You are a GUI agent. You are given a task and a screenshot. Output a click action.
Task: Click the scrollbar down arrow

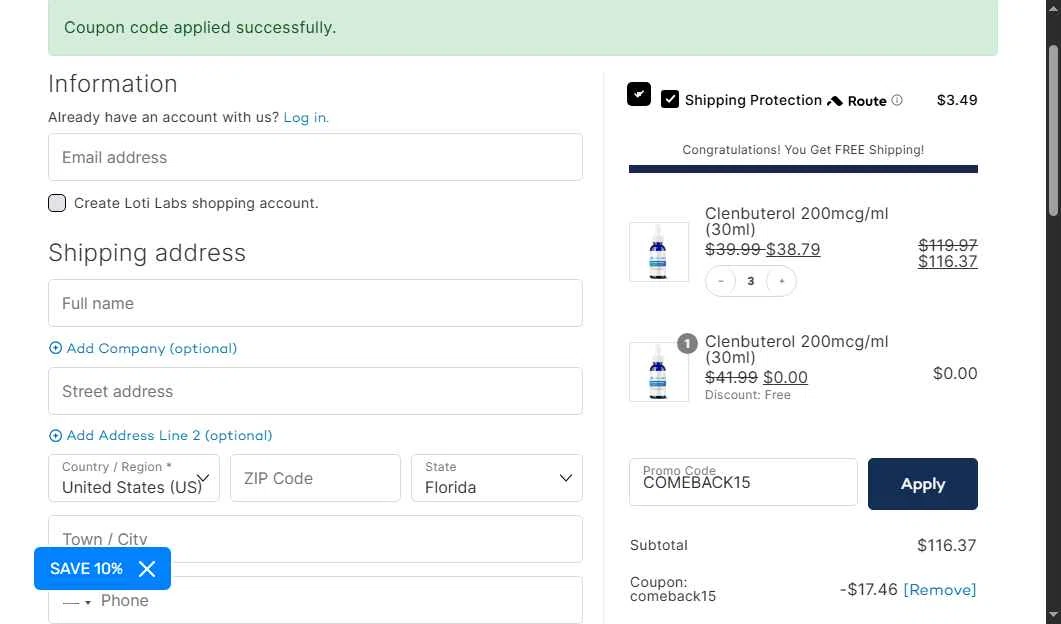coord(1053,615)
